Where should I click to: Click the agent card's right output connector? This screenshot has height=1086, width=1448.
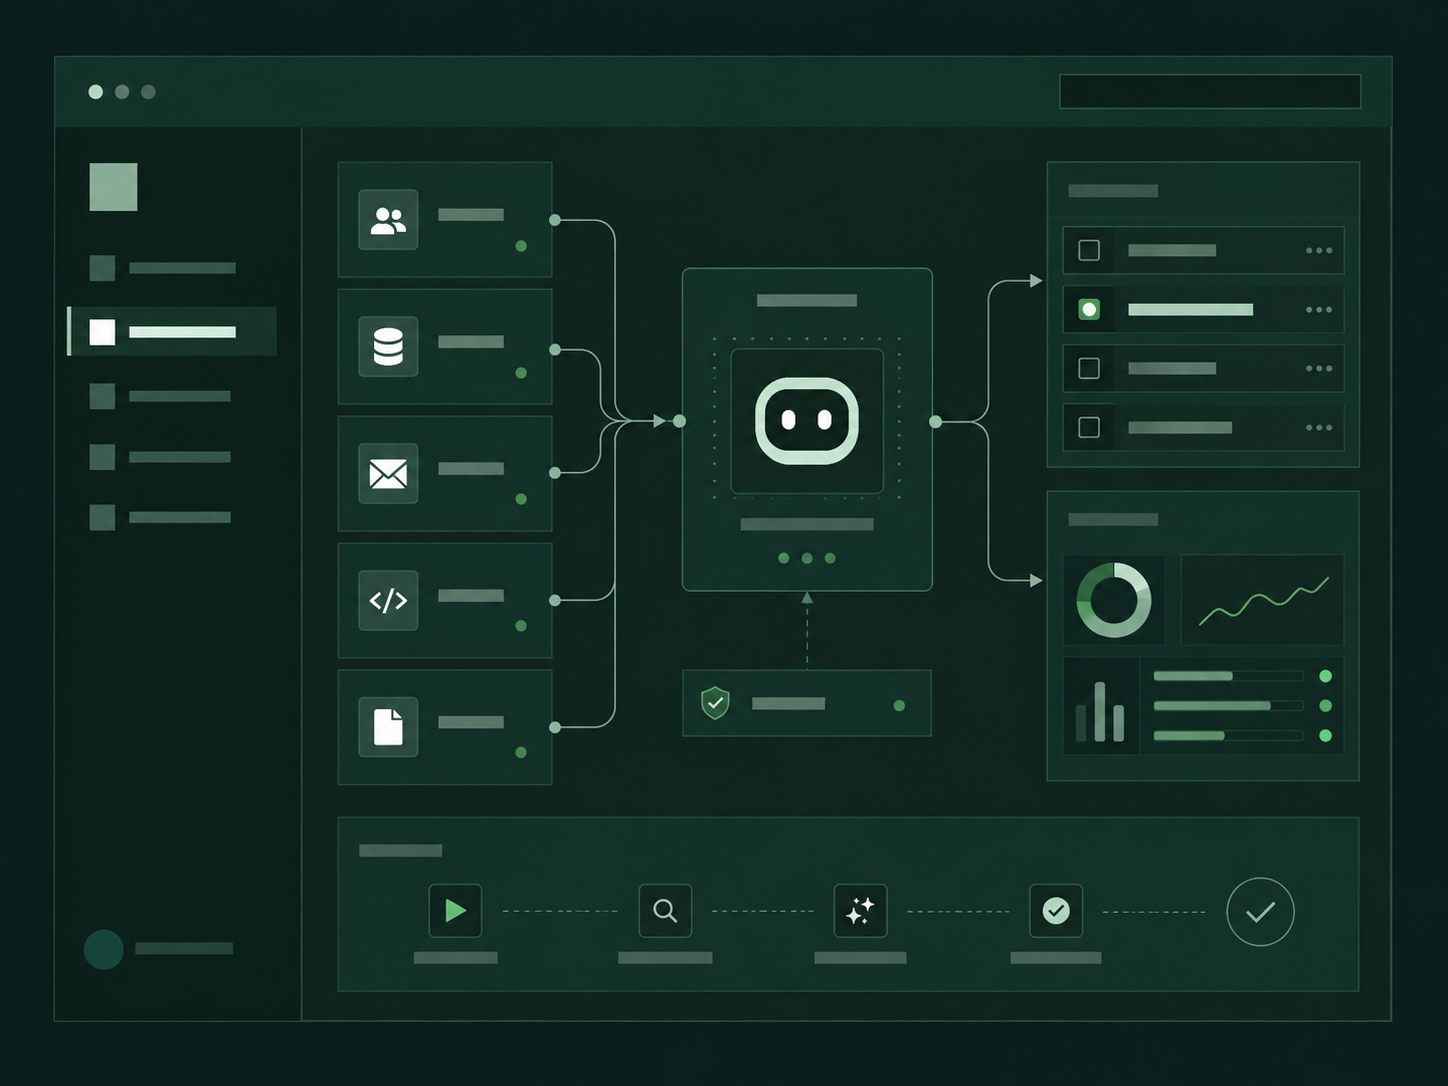click(935, 422)
